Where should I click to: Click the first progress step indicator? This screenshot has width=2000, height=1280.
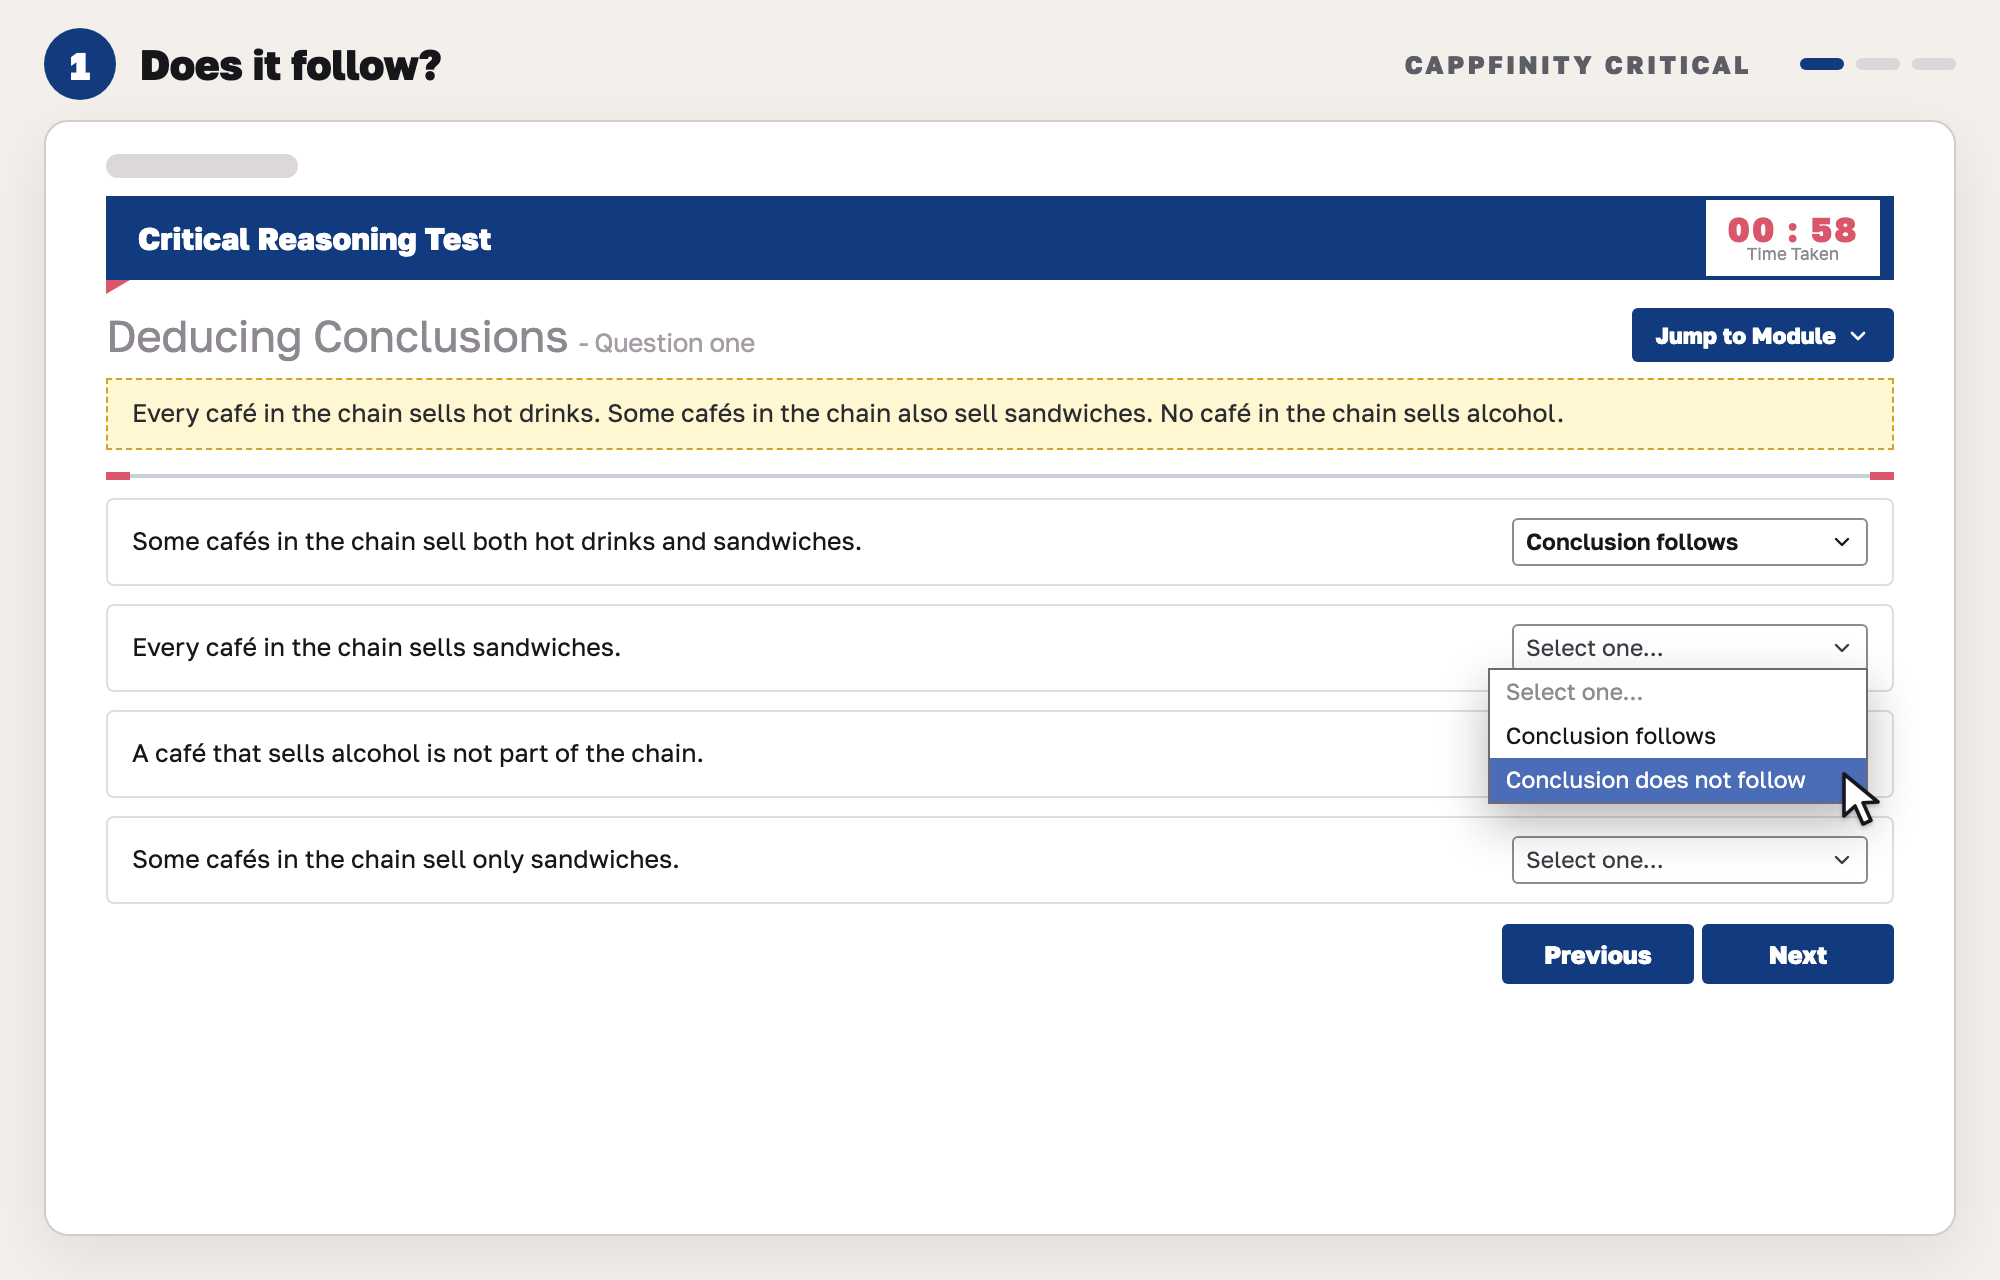1822,64
